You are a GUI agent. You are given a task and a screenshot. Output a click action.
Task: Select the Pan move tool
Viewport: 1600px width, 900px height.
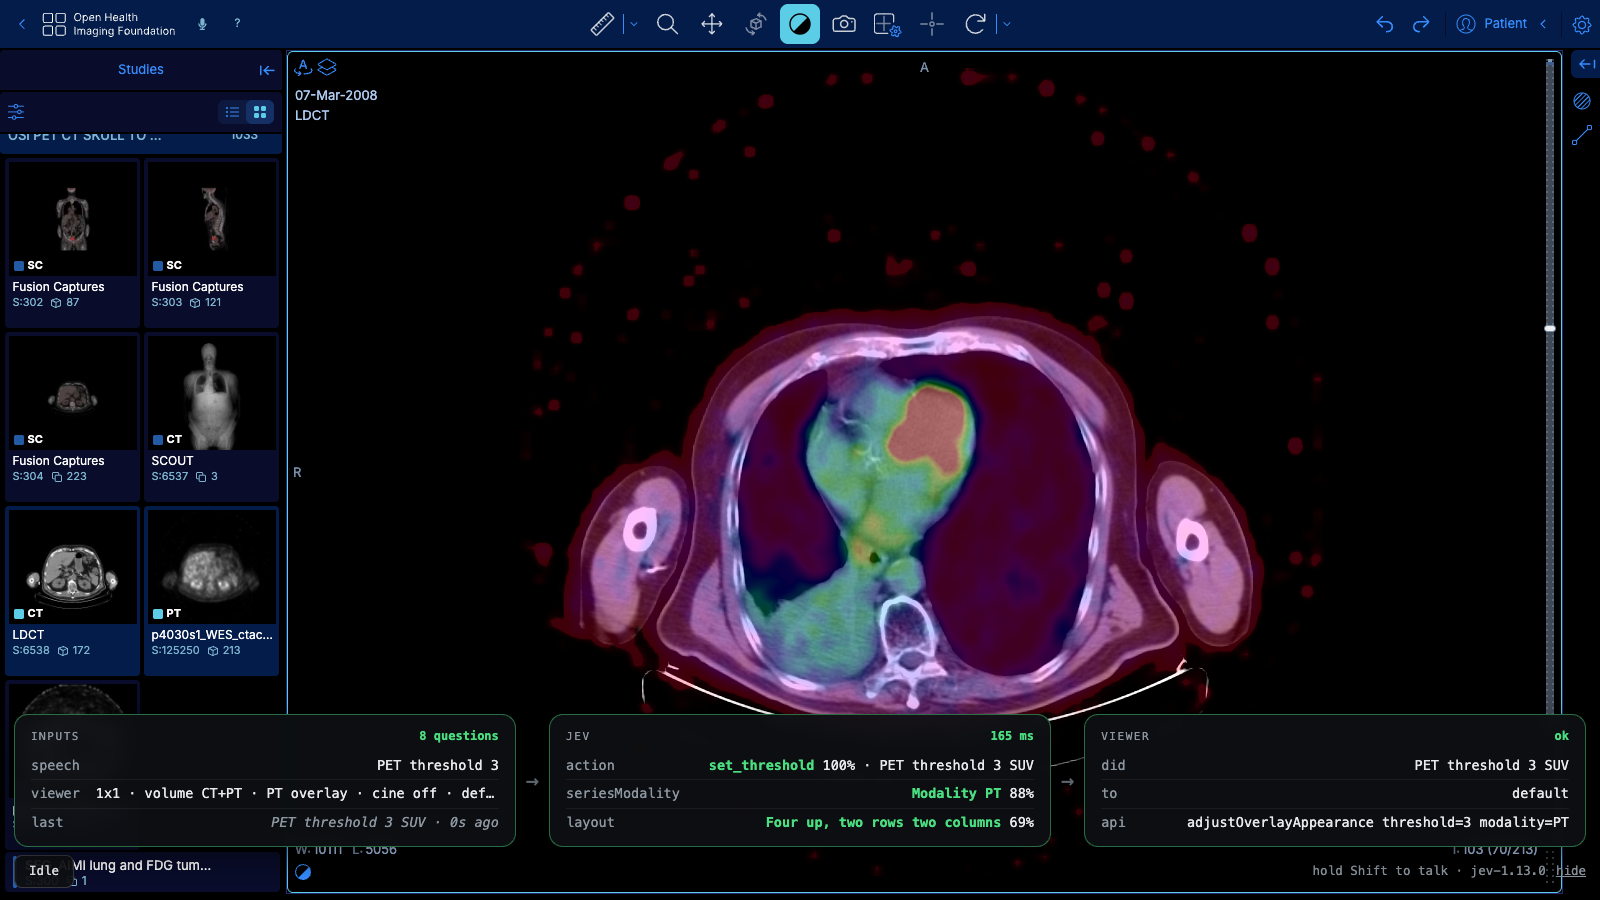pyautogui.click(x=711, y=24)
